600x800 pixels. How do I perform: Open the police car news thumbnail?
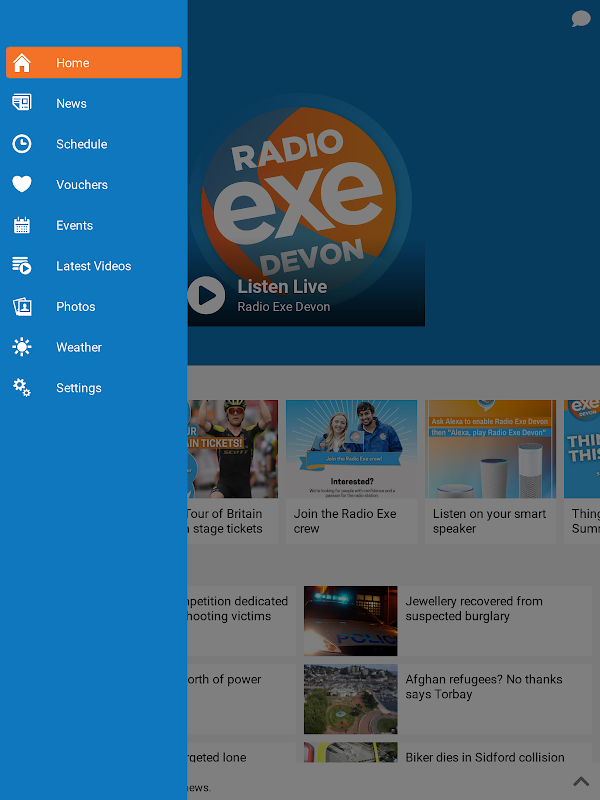351,620
